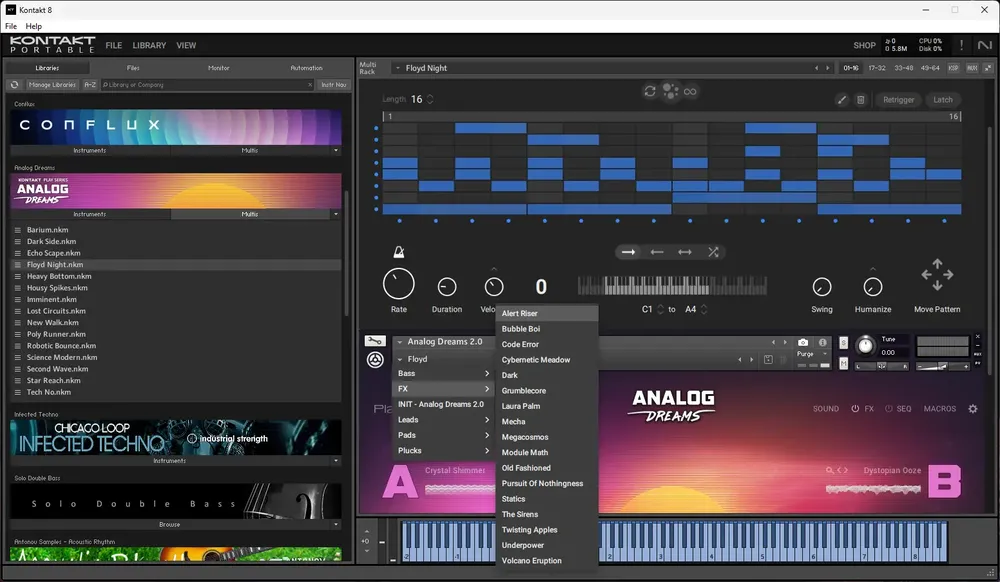Click the Retrigger button
Viewport: 1000px width, 582px height.
(898, 99)
